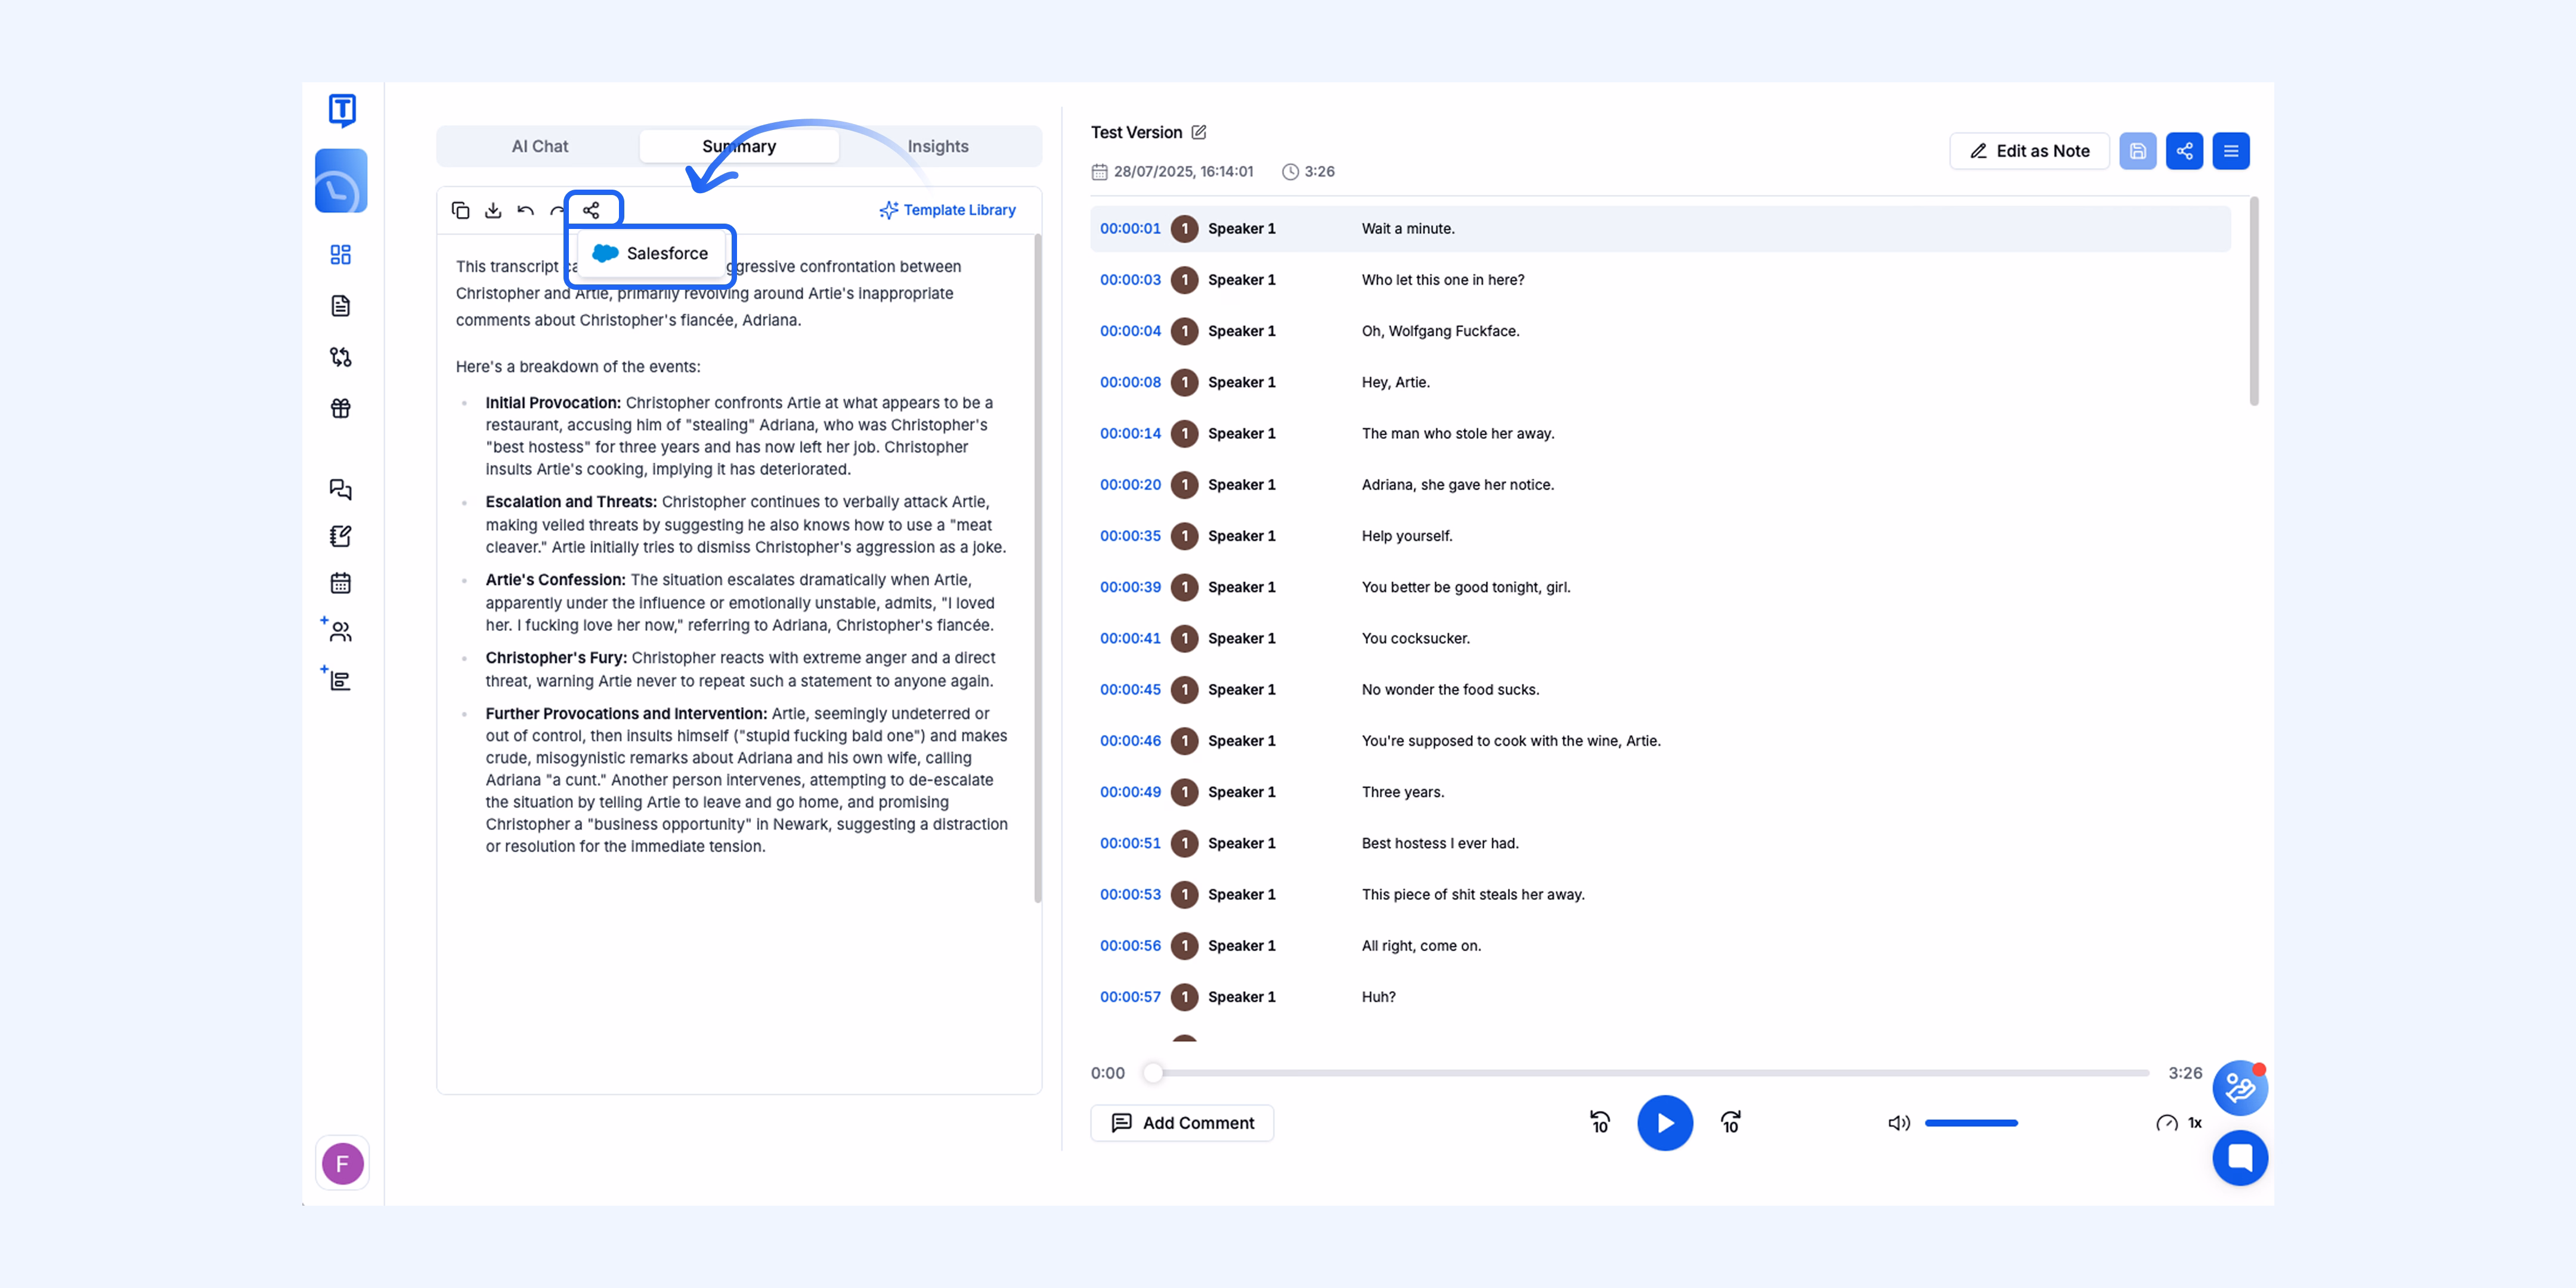Viewport: 2576px width, 1288px height.
Task: Expand Speaker 1 label on first transcript line
Action: [1241, 228]
